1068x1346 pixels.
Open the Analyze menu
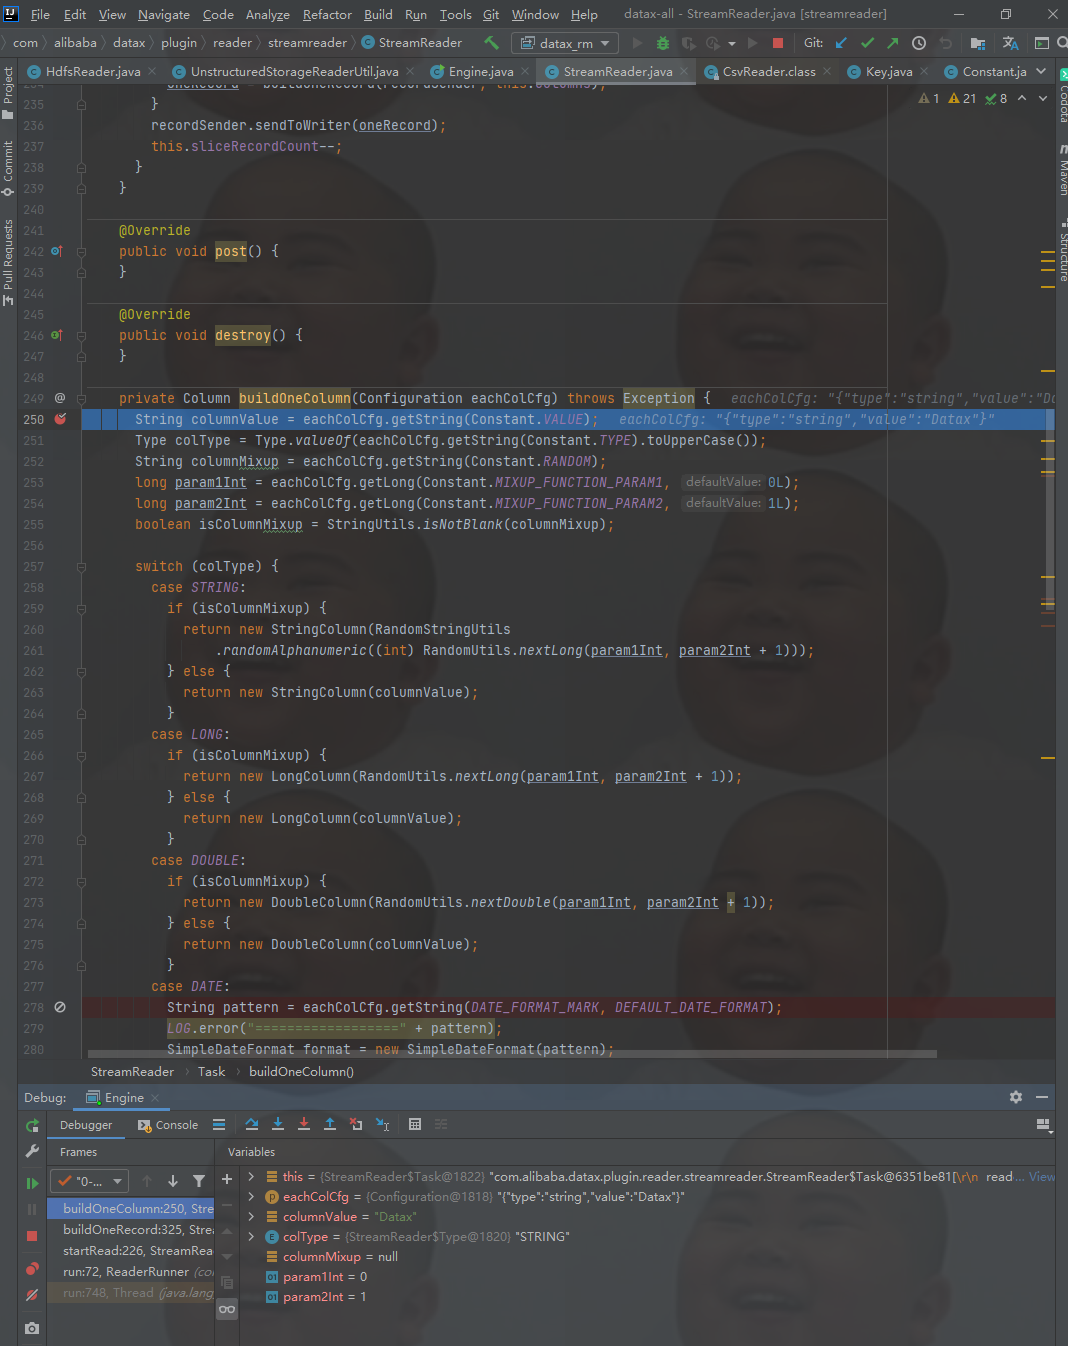click(x=267, y=15)
